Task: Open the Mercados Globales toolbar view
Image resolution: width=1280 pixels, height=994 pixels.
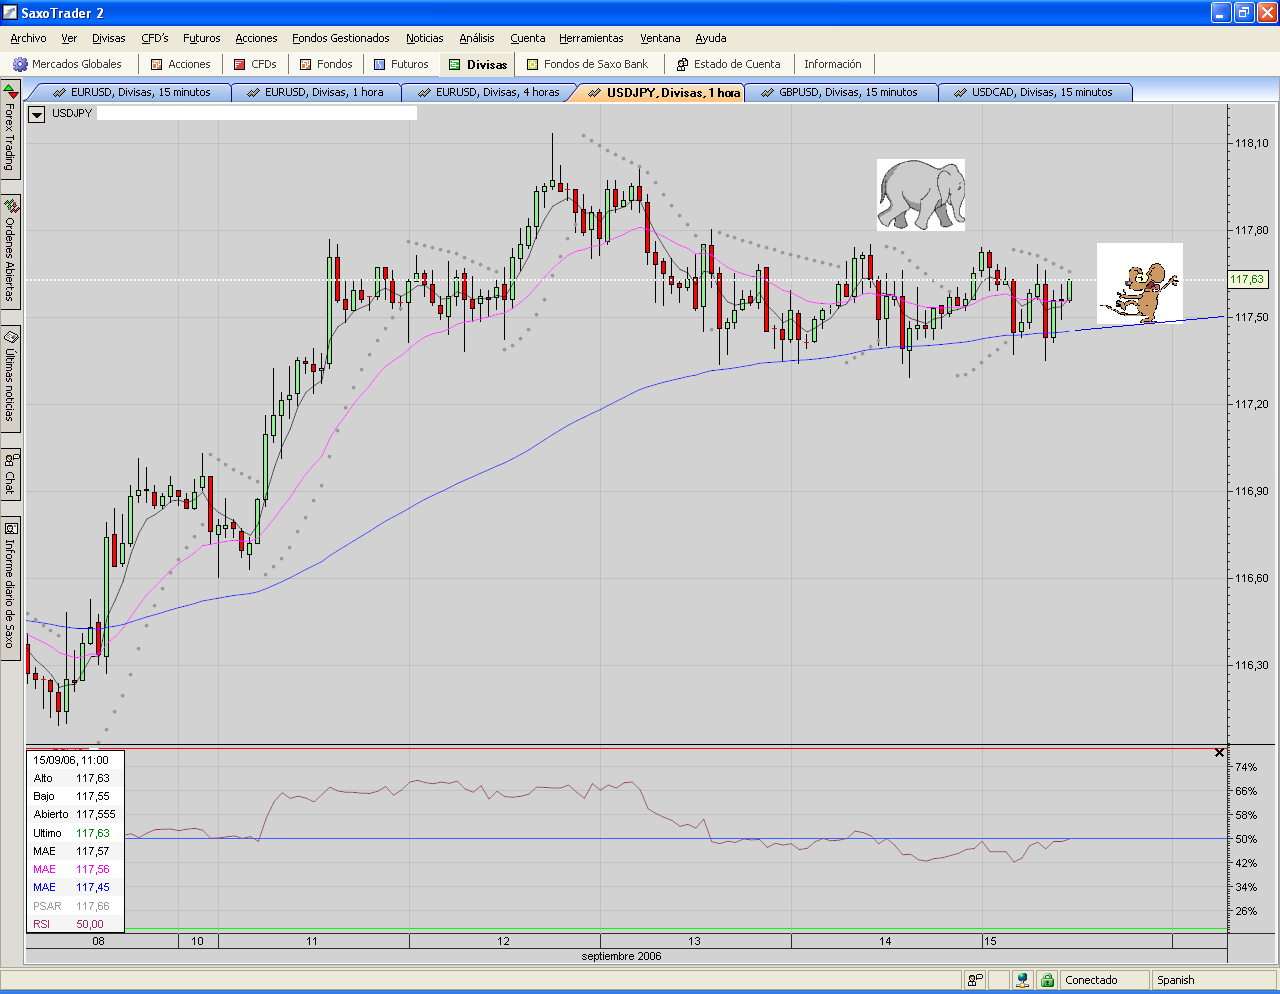Action: pyautogui.click(x=68, y=64)
